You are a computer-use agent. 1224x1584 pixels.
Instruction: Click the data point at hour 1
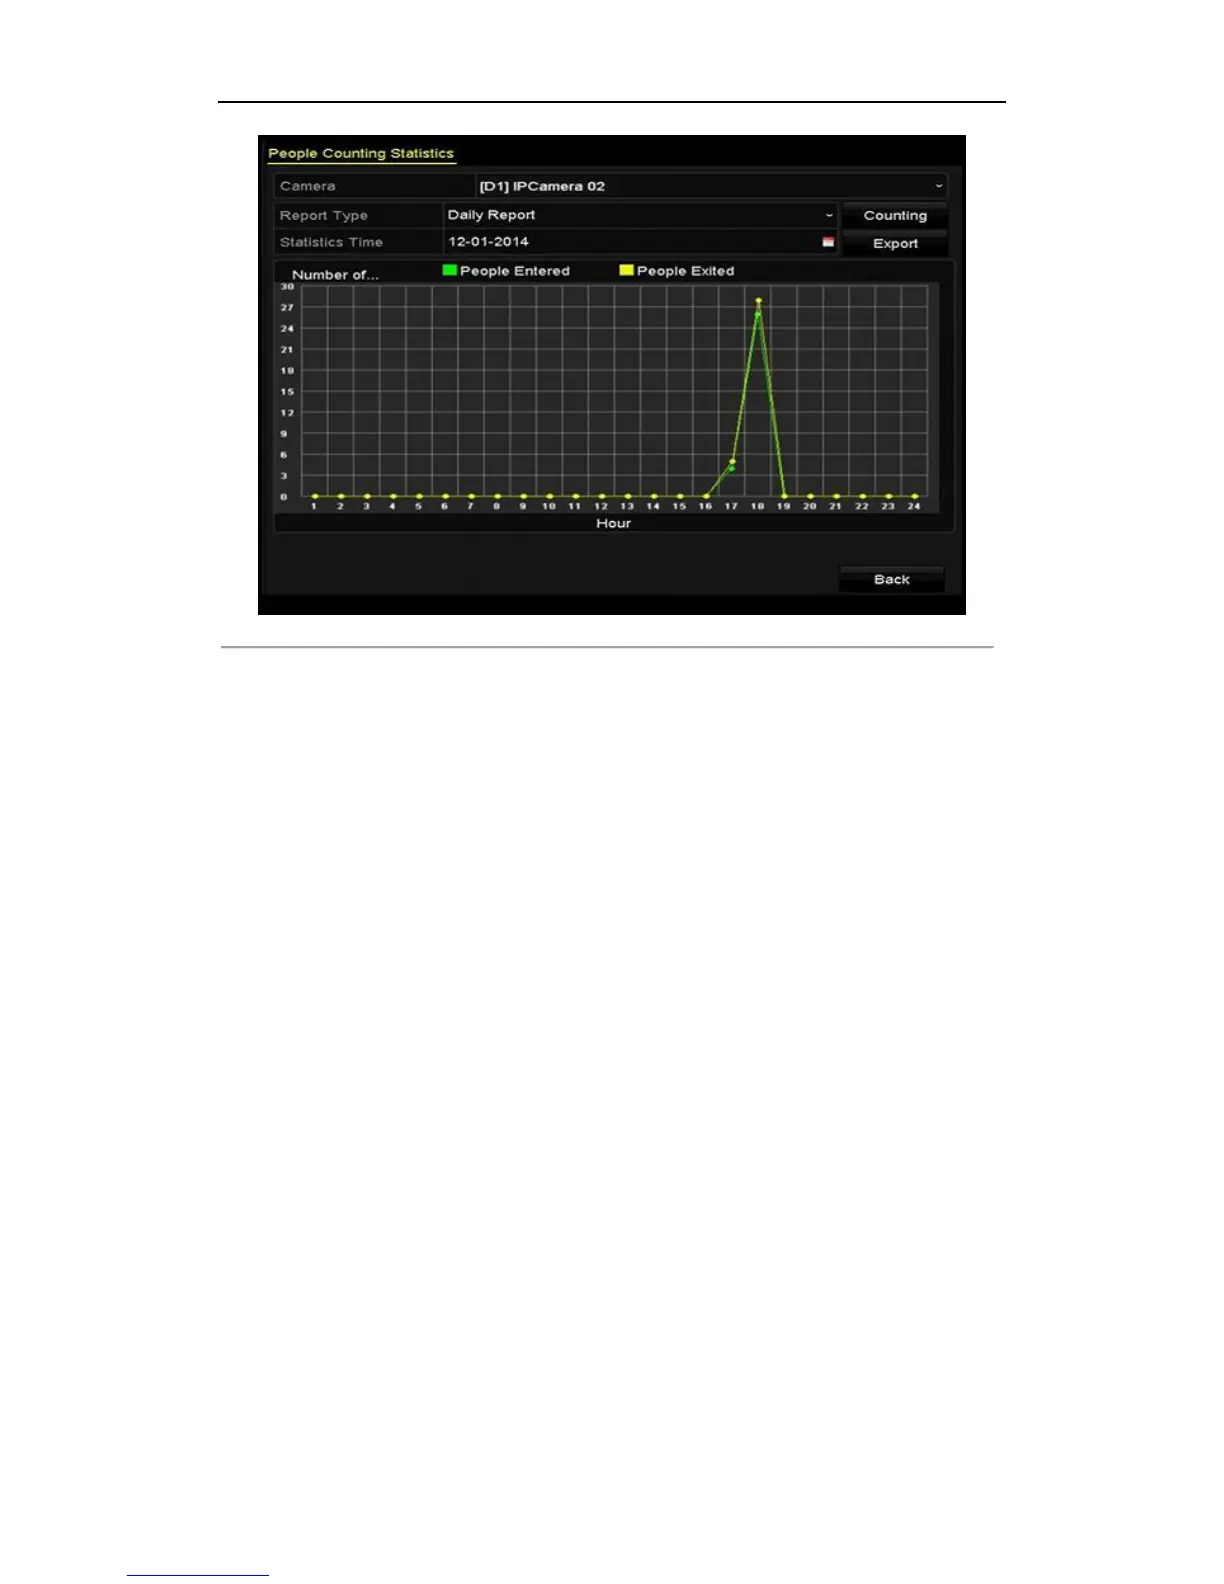(x=315, y=496)
